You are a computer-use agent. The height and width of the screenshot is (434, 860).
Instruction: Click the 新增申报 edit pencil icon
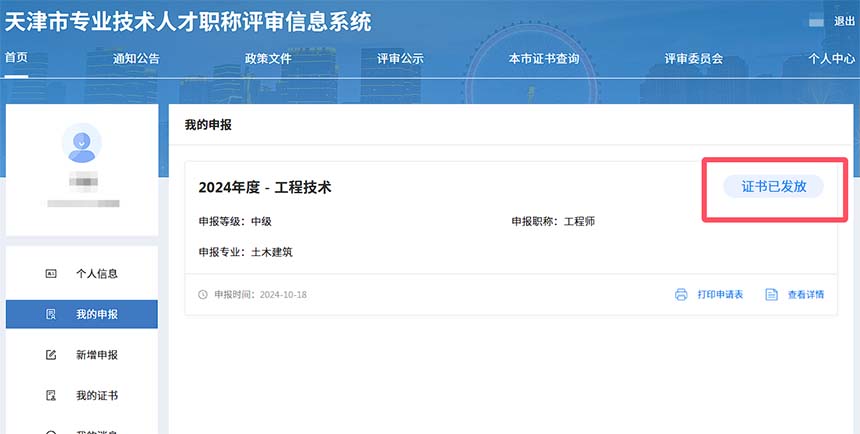[x=51, y=354]
